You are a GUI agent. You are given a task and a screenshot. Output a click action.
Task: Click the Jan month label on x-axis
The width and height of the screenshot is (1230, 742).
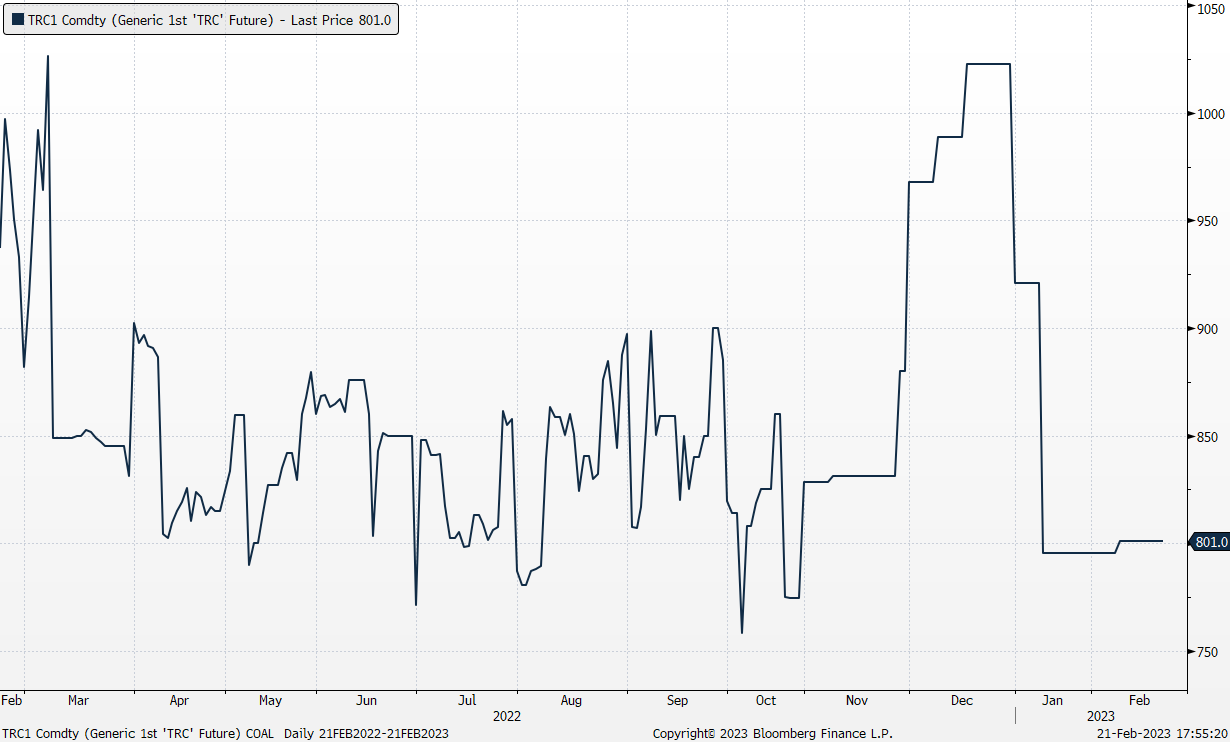[1053, 700]
